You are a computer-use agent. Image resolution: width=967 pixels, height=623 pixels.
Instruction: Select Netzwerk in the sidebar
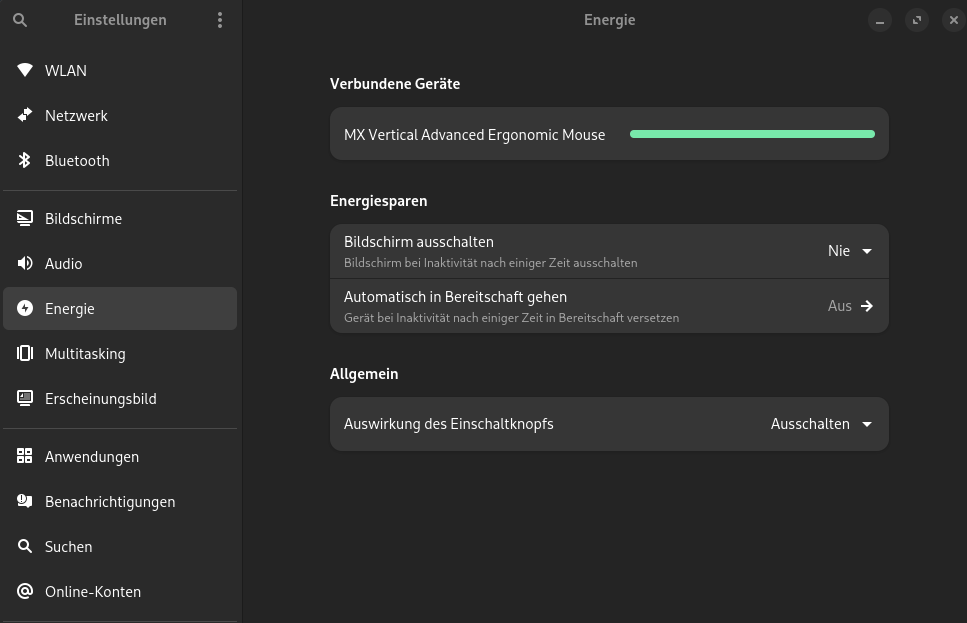click(x=76, y=115)
